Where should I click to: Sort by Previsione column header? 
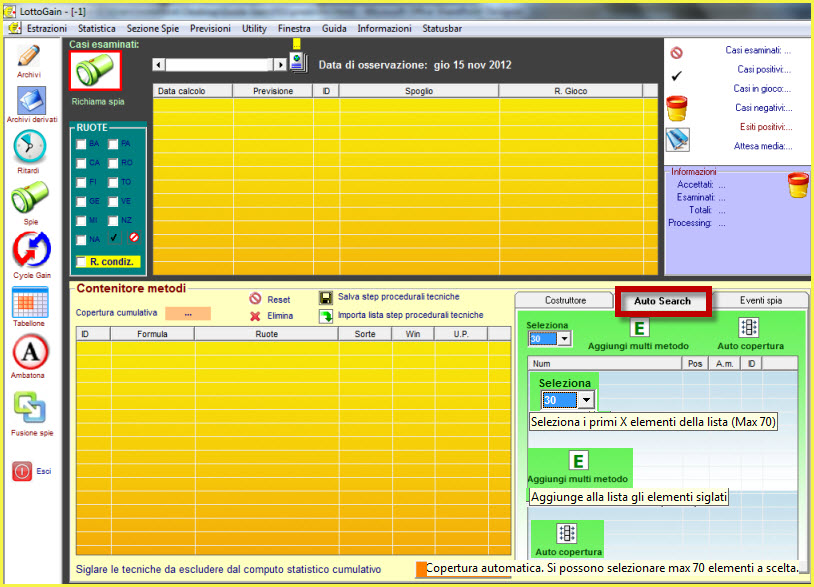[x=273, y=91]
